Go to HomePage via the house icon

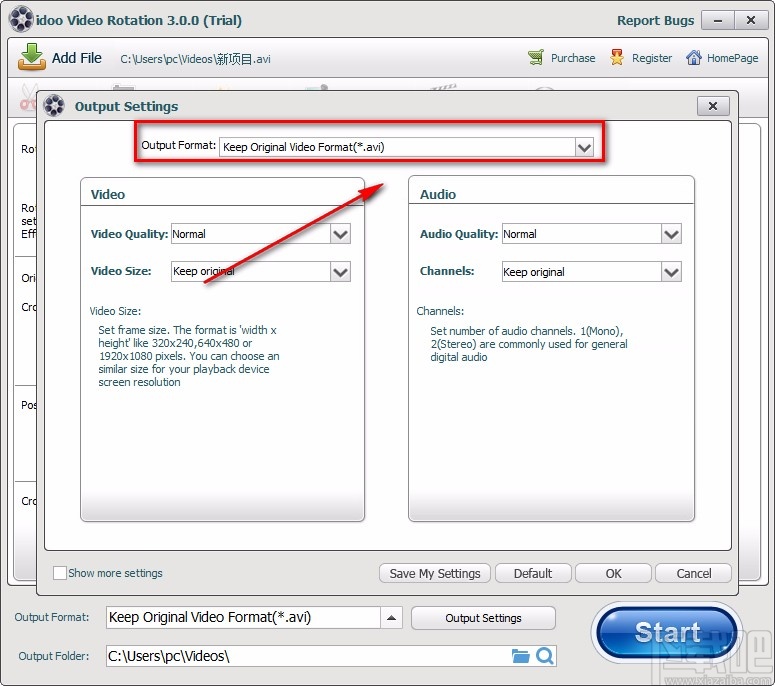pyautogui.click(x=693, y=58)
